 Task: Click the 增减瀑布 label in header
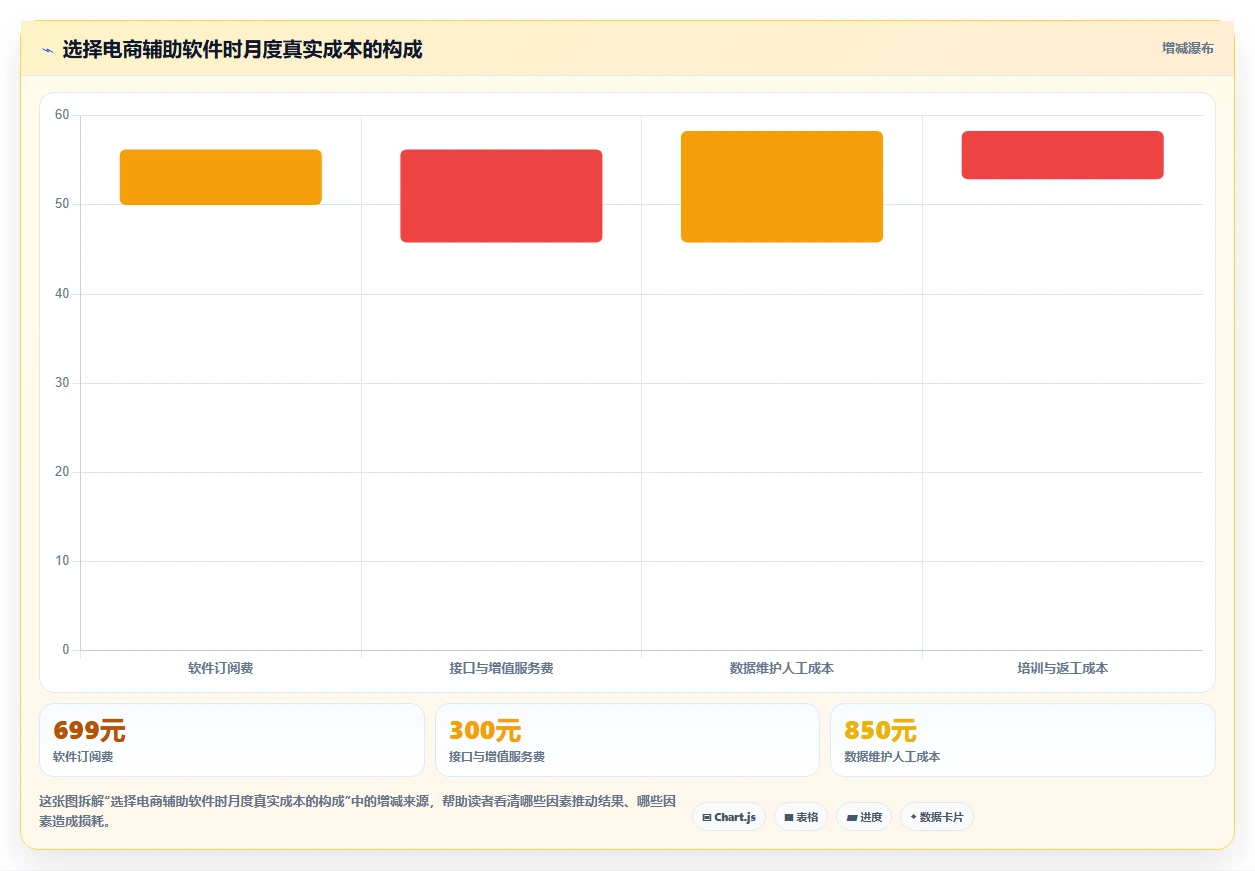[1188, 48]
